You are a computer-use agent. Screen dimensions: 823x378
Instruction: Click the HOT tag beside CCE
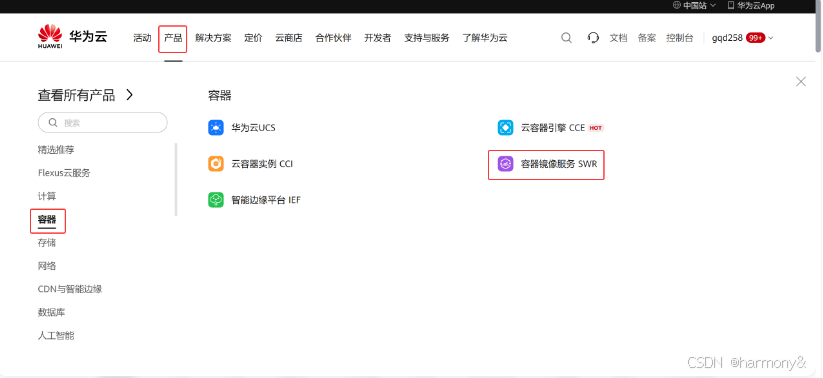point(595,128)
